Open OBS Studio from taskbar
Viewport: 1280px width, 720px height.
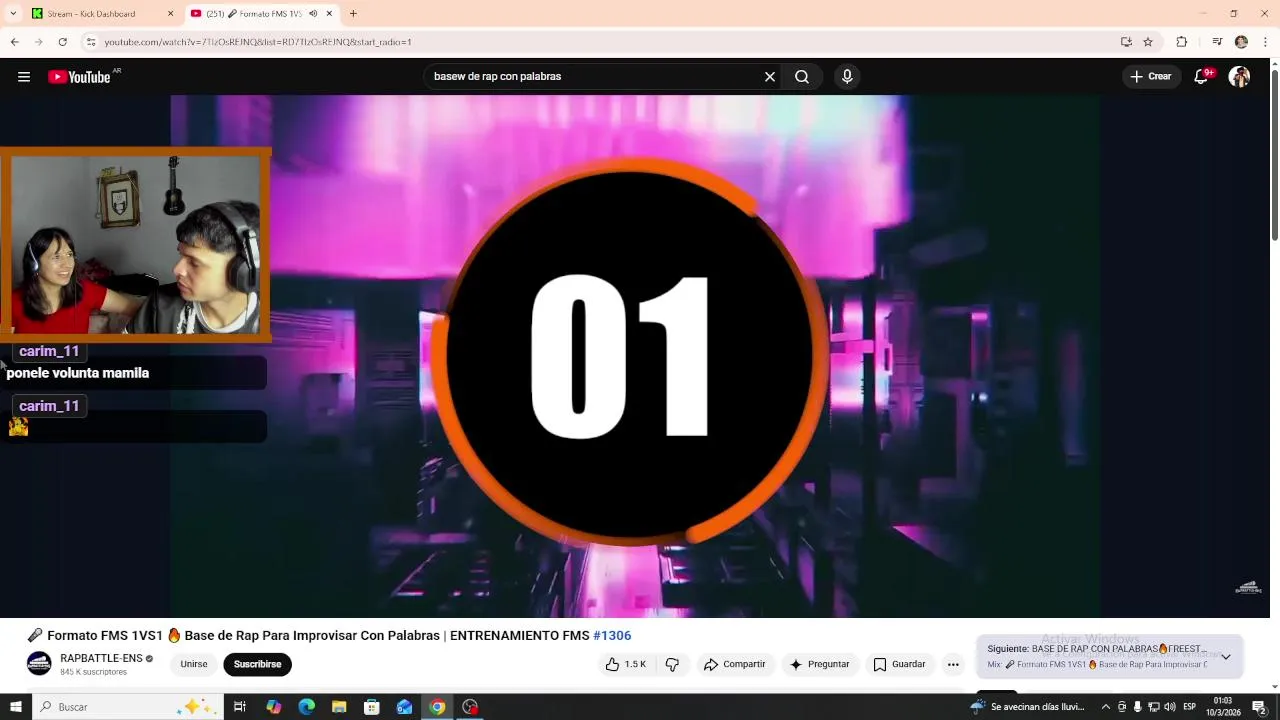pyautogui.click(x=470, y=707)
